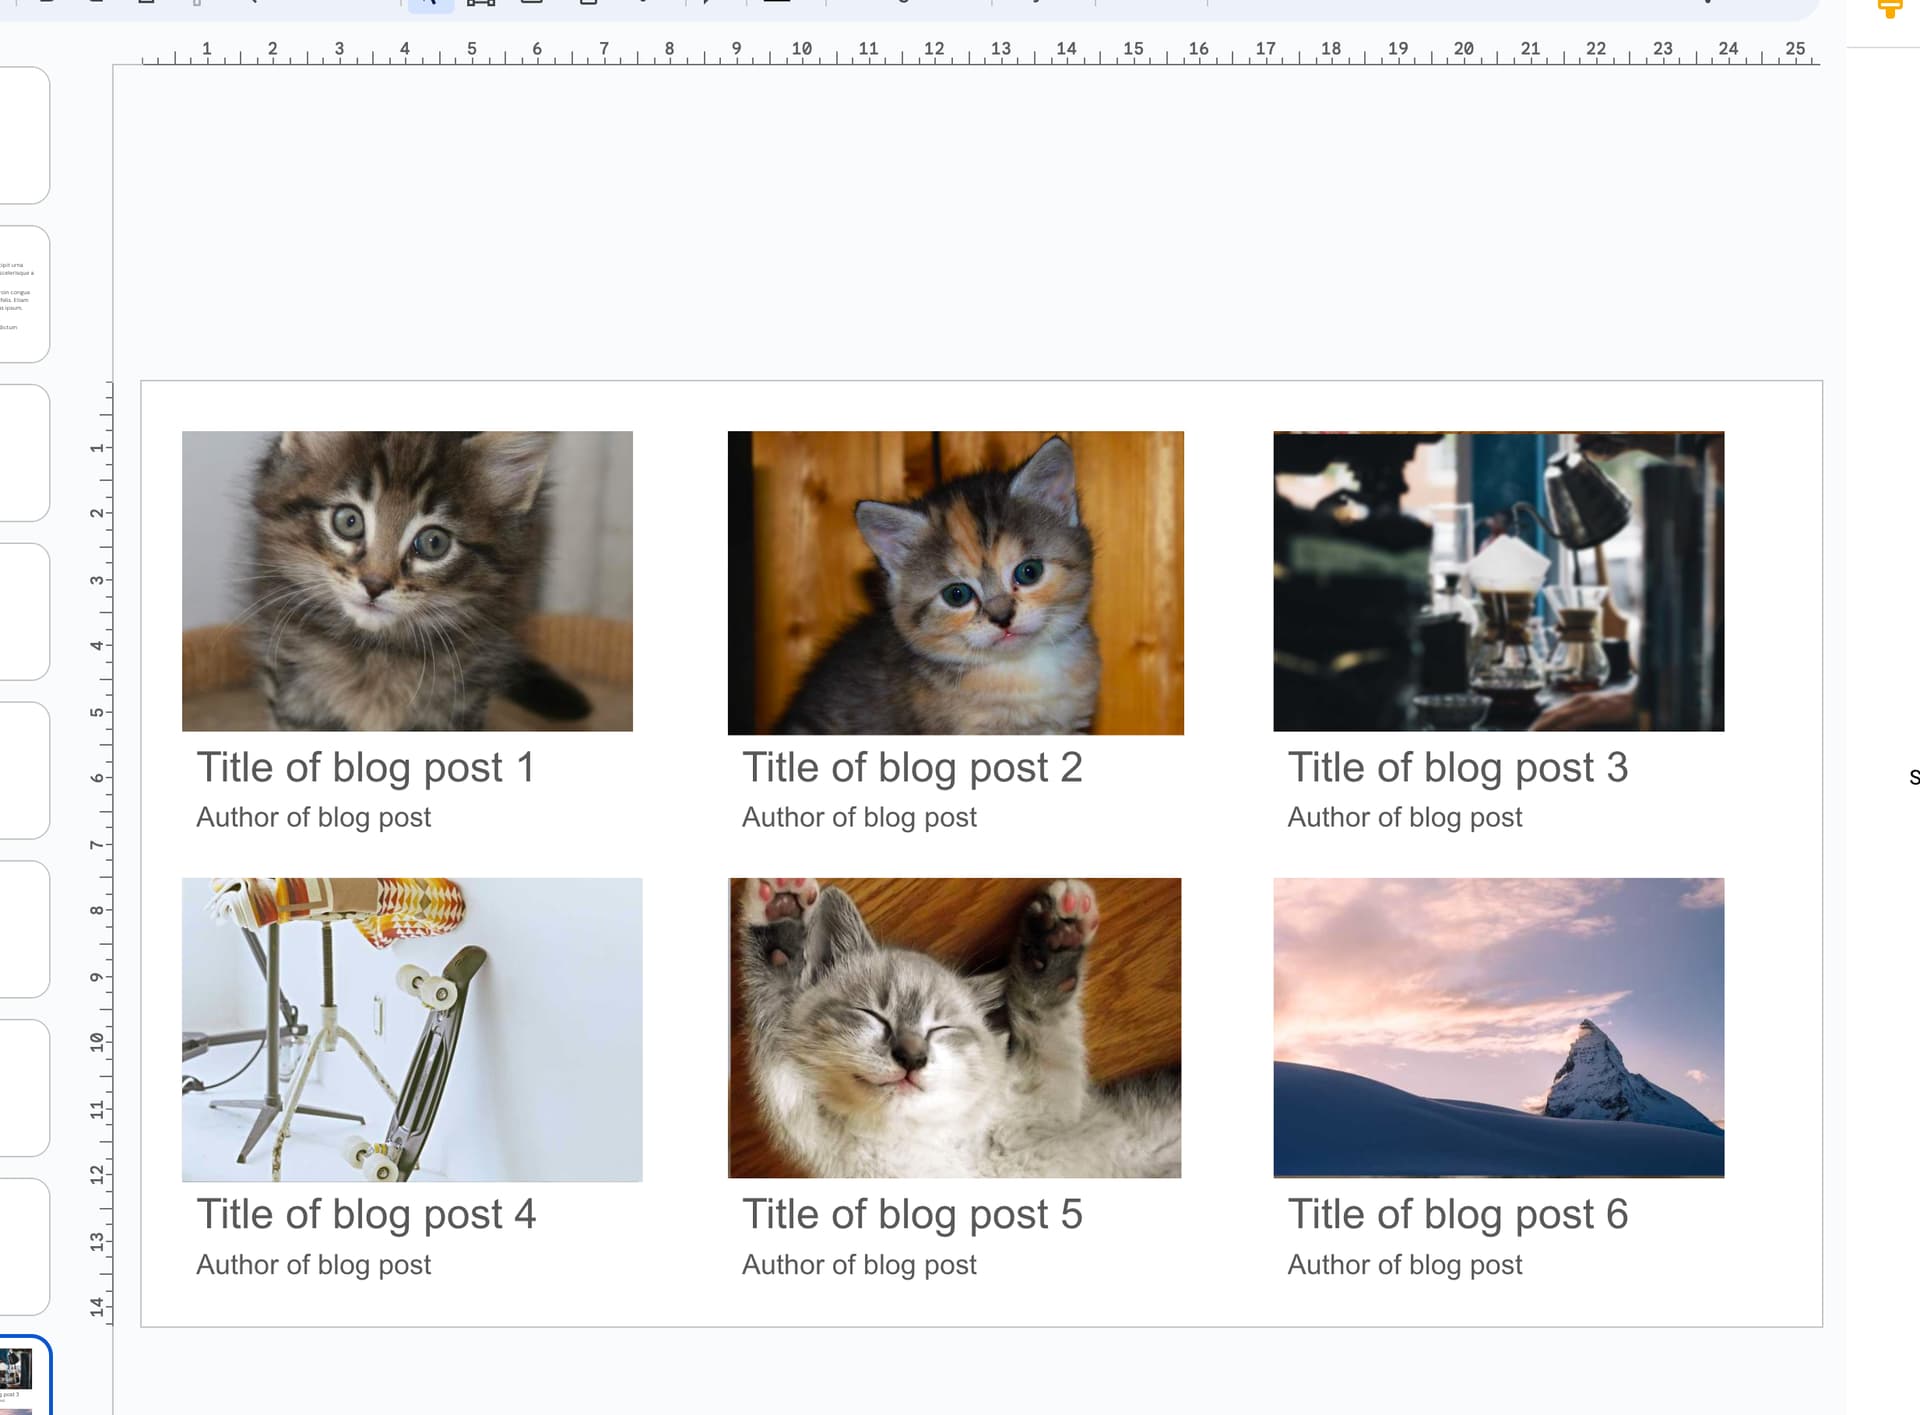The height and width of the screenshot is (1415, 1920).
Task: Select author text under blog post 6
Action: (x=1404, y=1265)
